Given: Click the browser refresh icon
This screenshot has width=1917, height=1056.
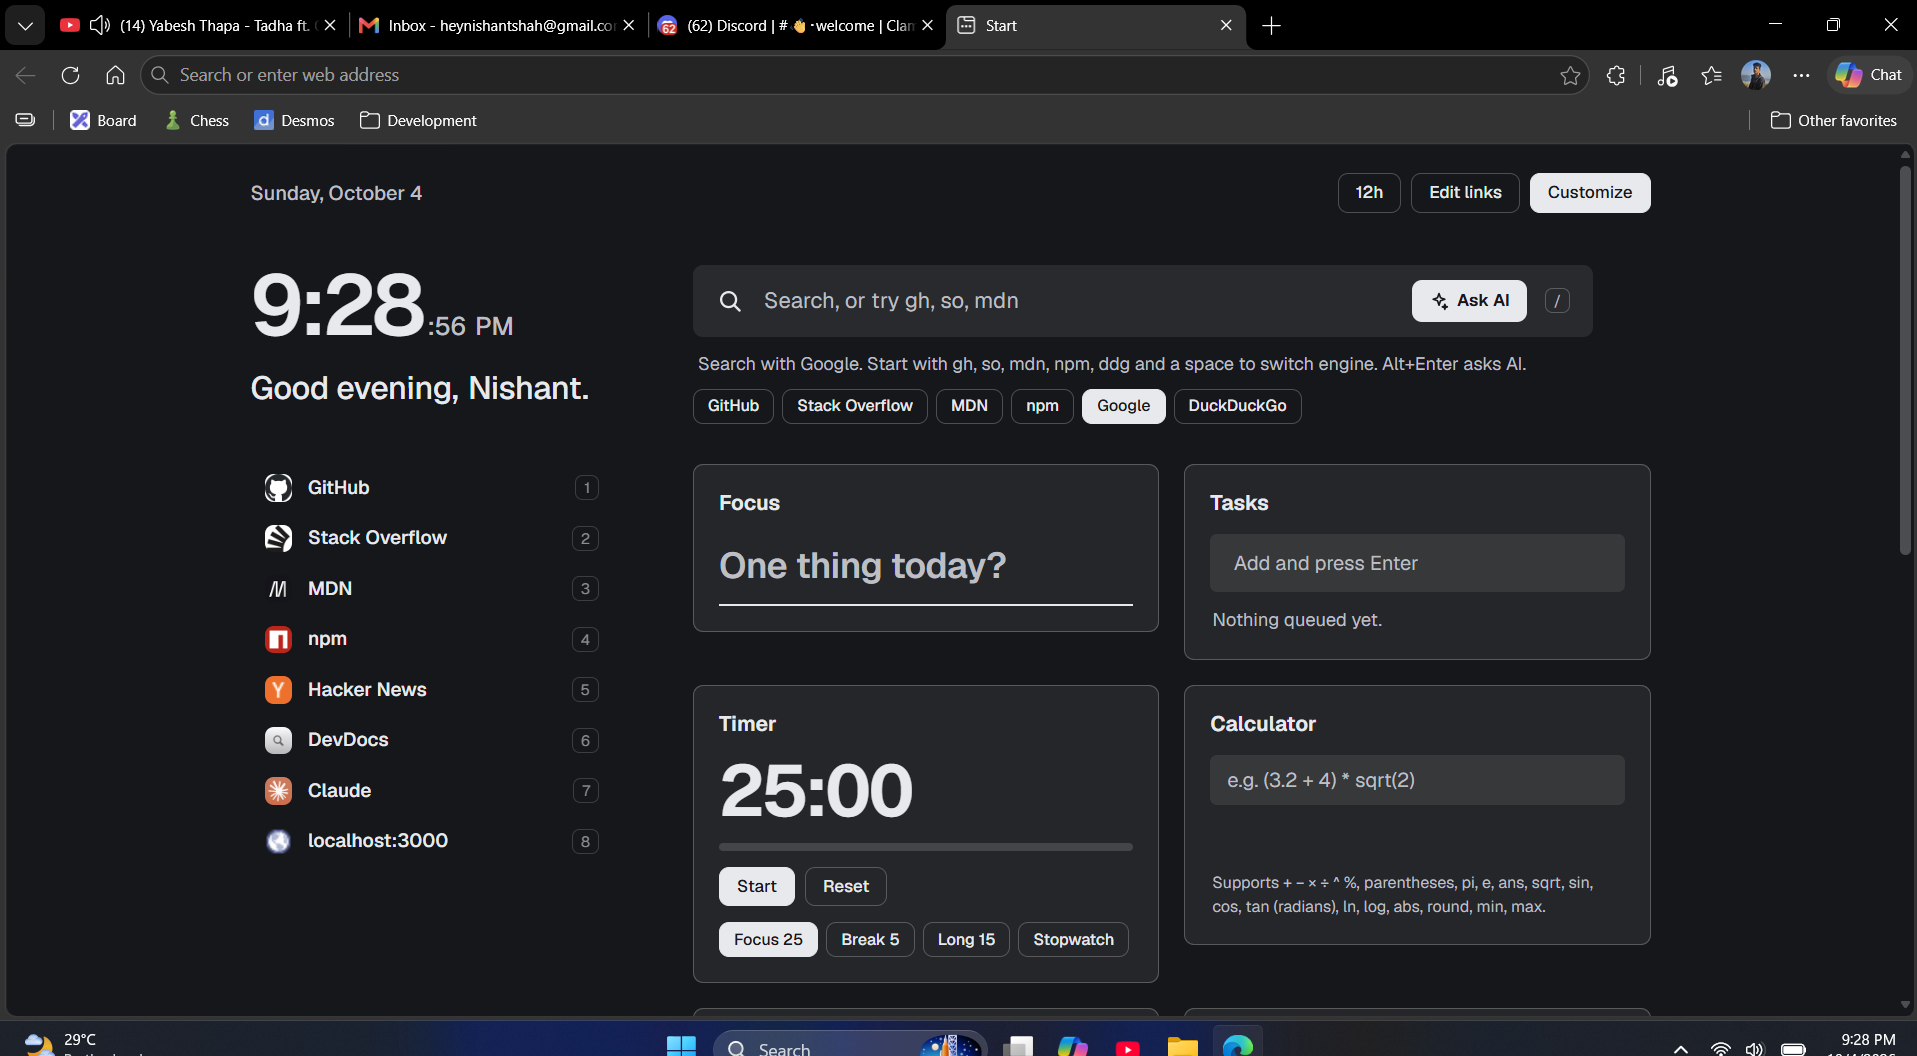Looking at the screenshot, I should (x=70, y=75).
